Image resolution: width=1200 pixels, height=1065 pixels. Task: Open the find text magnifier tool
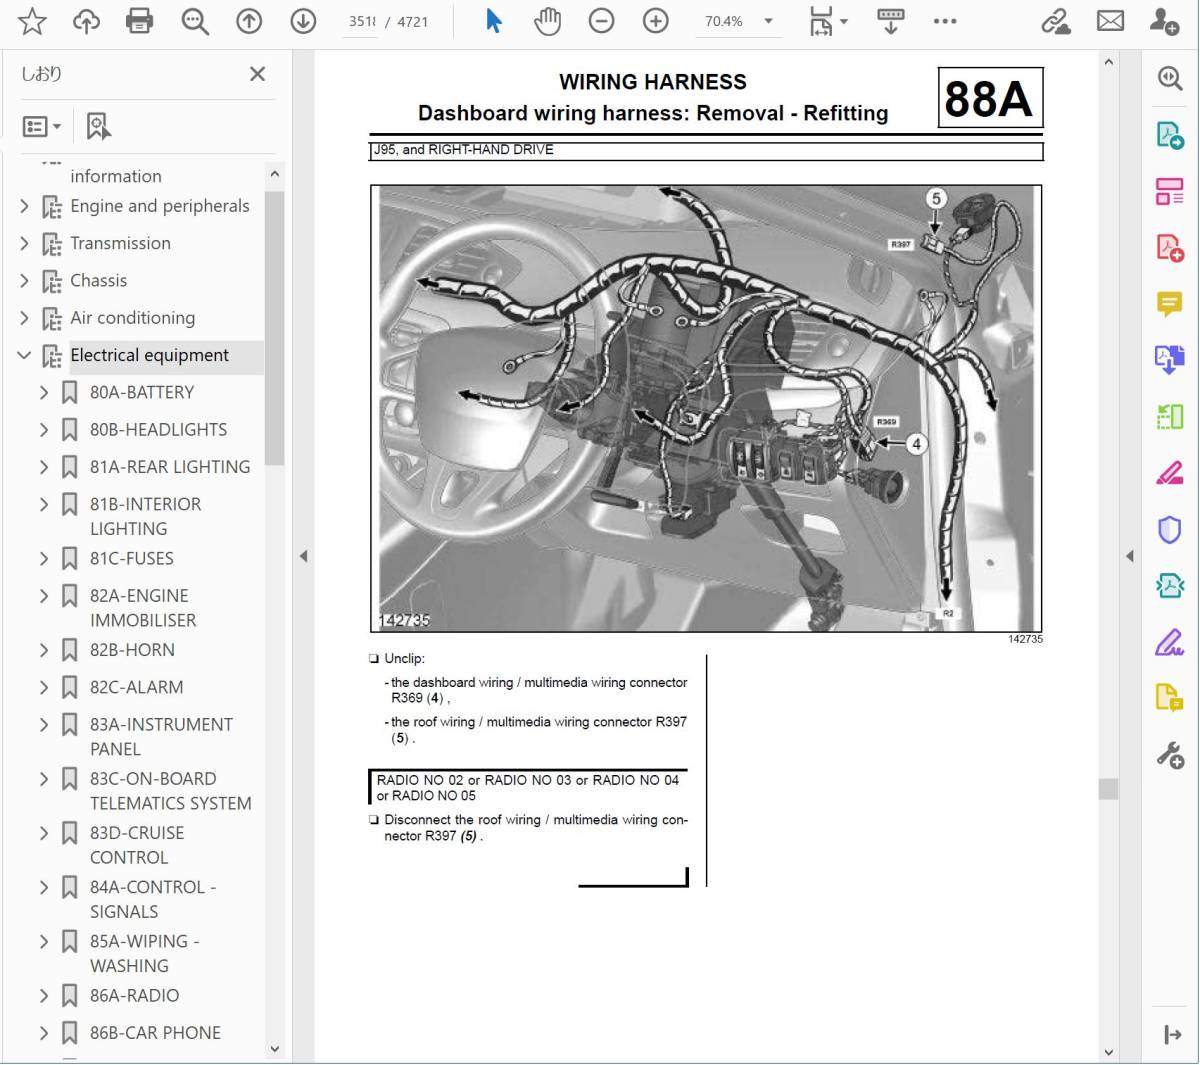[194, 21]
